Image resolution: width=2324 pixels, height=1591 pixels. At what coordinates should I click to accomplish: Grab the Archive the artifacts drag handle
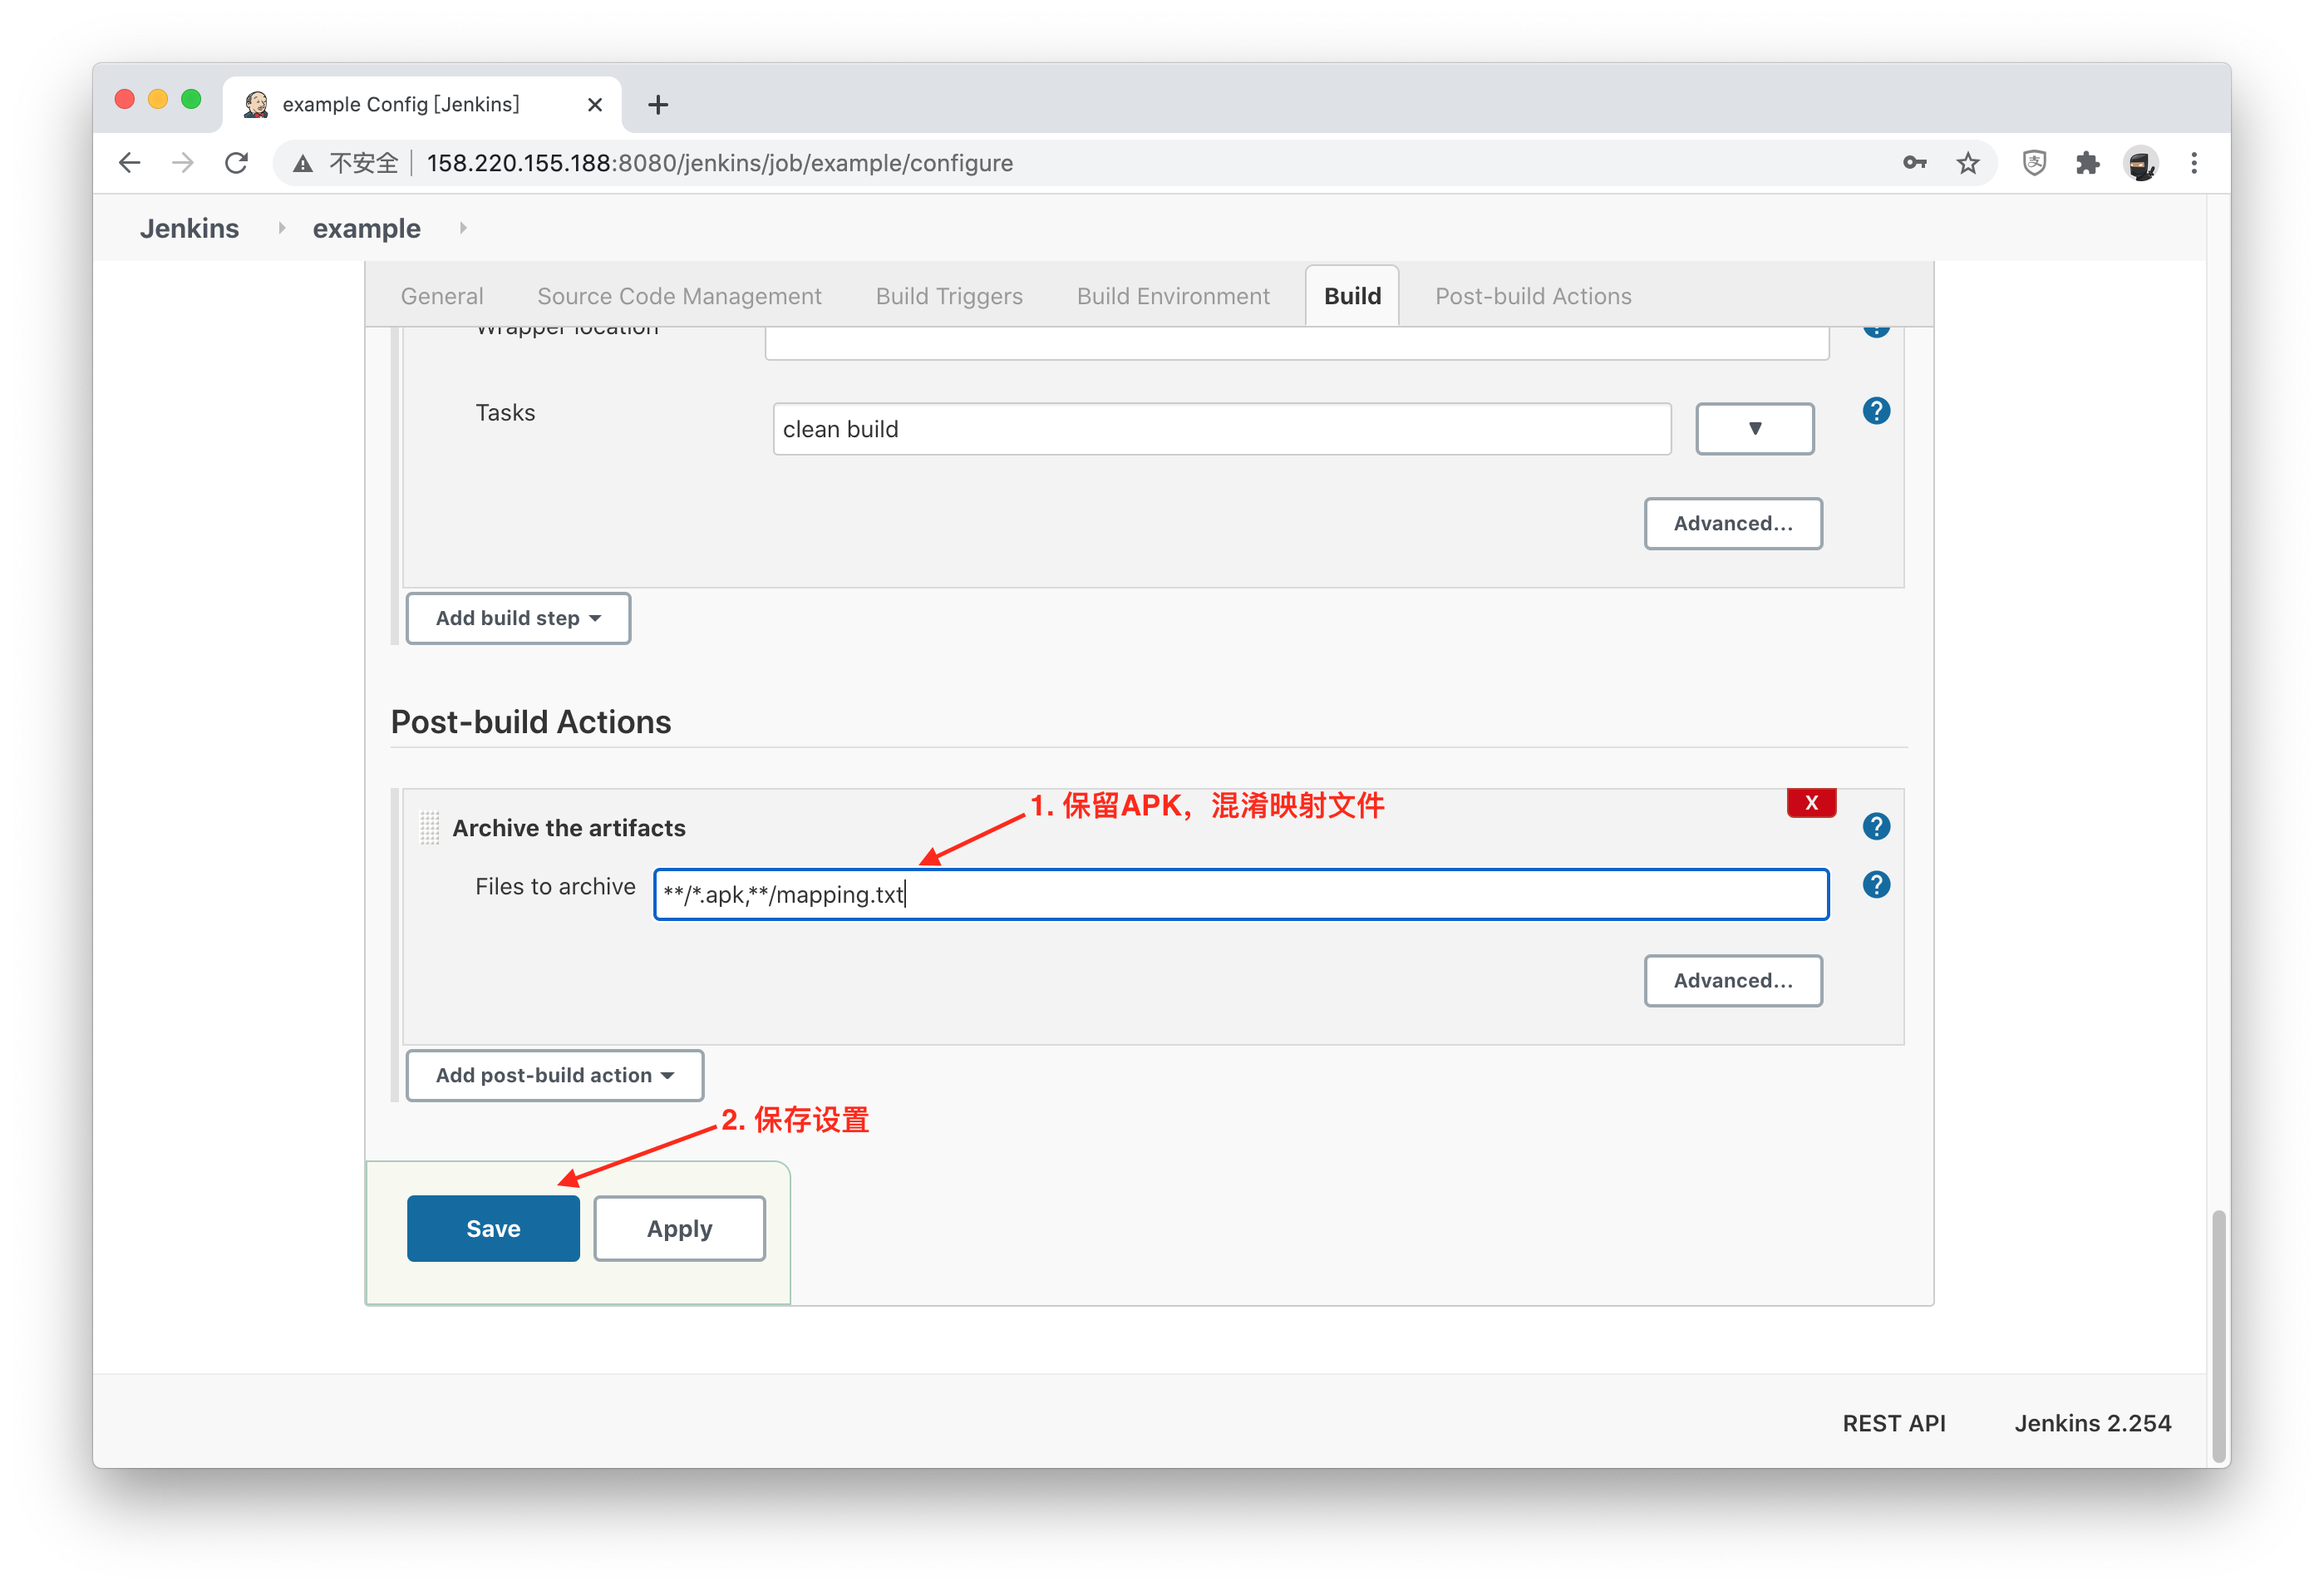point(429,828)
